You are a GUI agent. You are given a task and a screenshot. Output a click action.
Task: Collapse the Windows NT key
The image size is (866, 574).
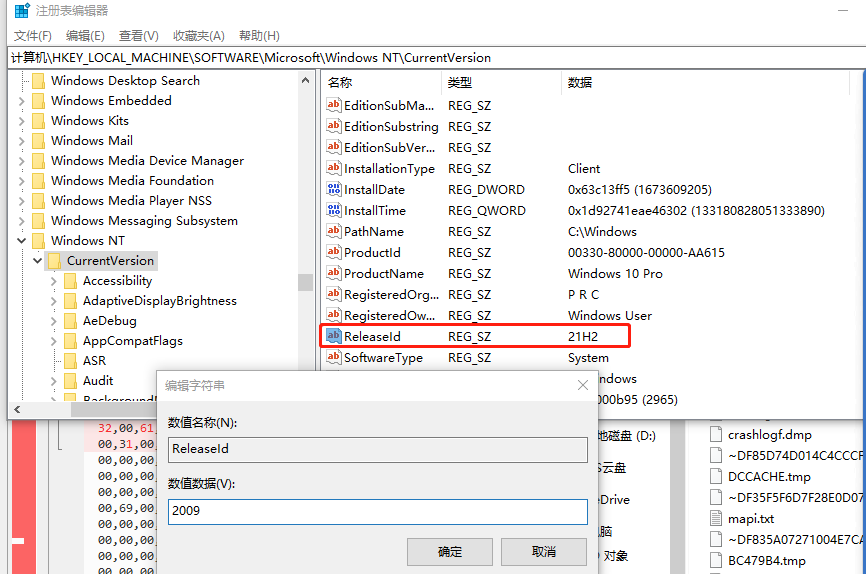click(x=22, y=241)
